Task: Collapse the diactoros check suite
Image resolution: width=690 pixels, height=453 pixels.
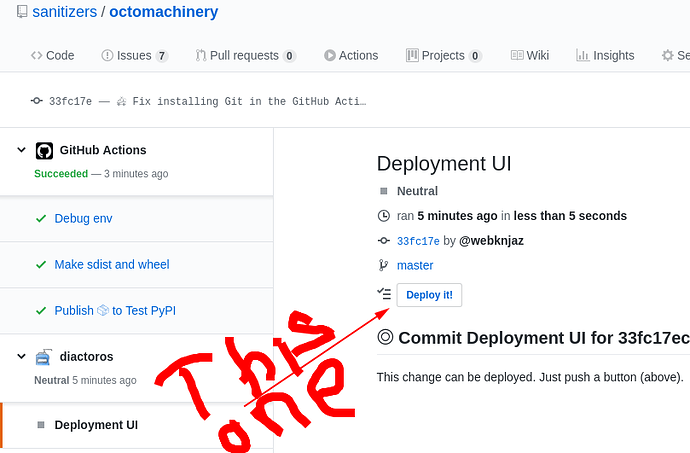Action: [21, 356]
